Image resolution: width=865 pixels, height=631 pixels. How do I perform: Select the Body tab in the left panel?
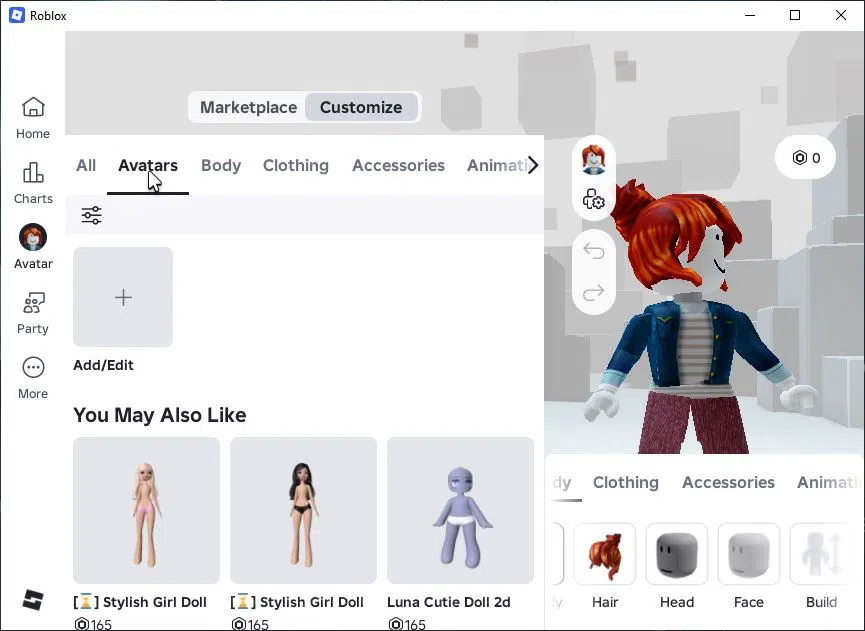(221, 165)
